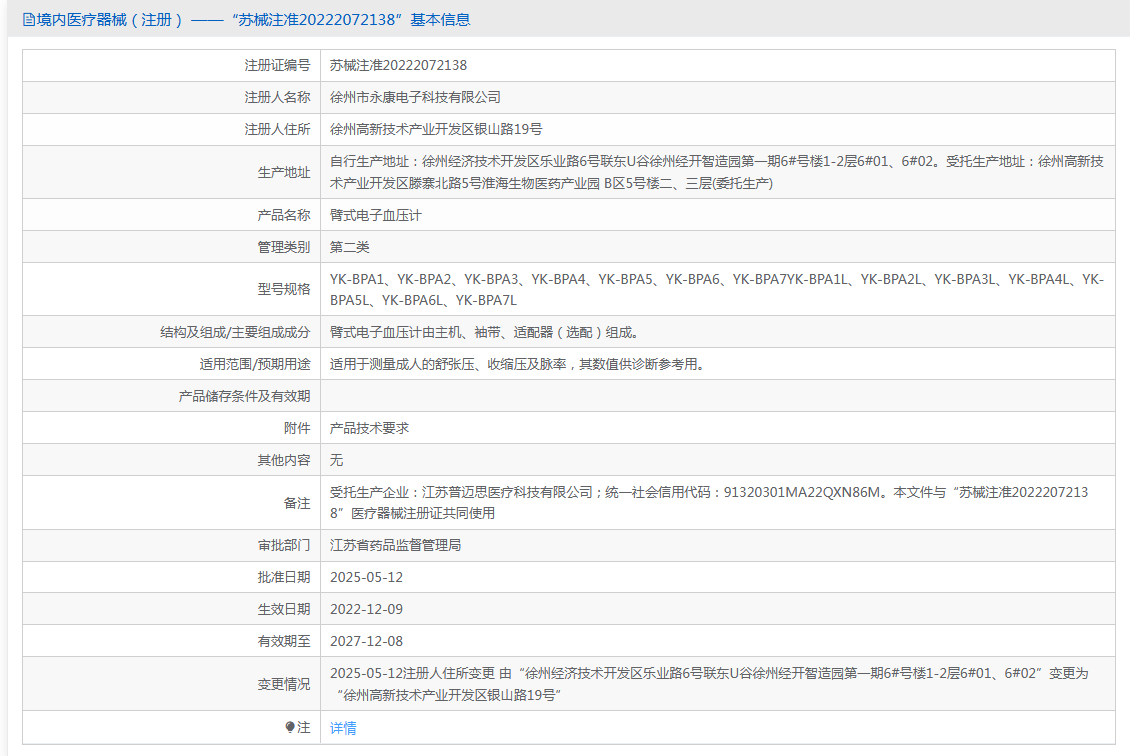
Task: Click other content value 无
Action: tap(337, 460)
